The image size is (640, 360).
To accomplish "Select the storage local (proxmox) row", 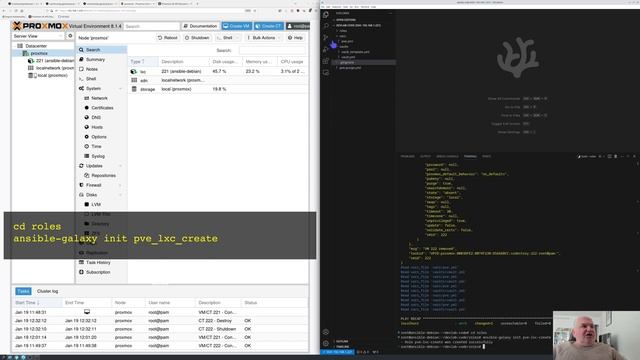I will 218,89.
